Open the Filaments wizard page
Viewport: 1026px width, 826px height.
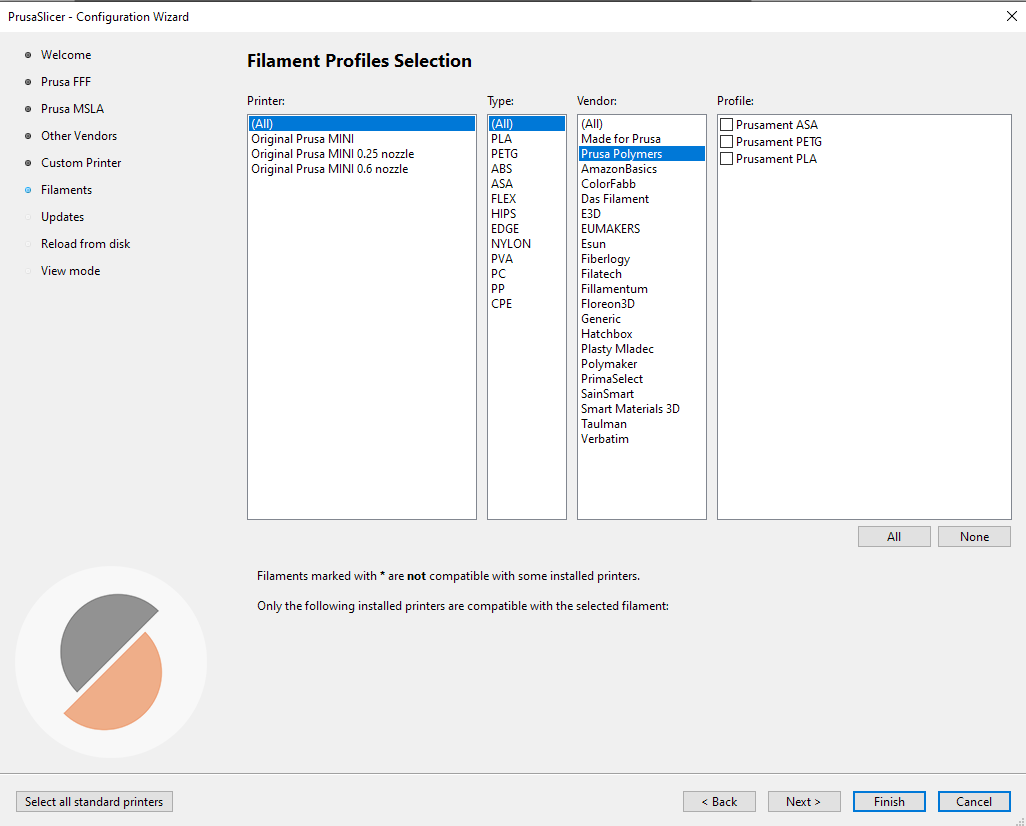[66, 190]
